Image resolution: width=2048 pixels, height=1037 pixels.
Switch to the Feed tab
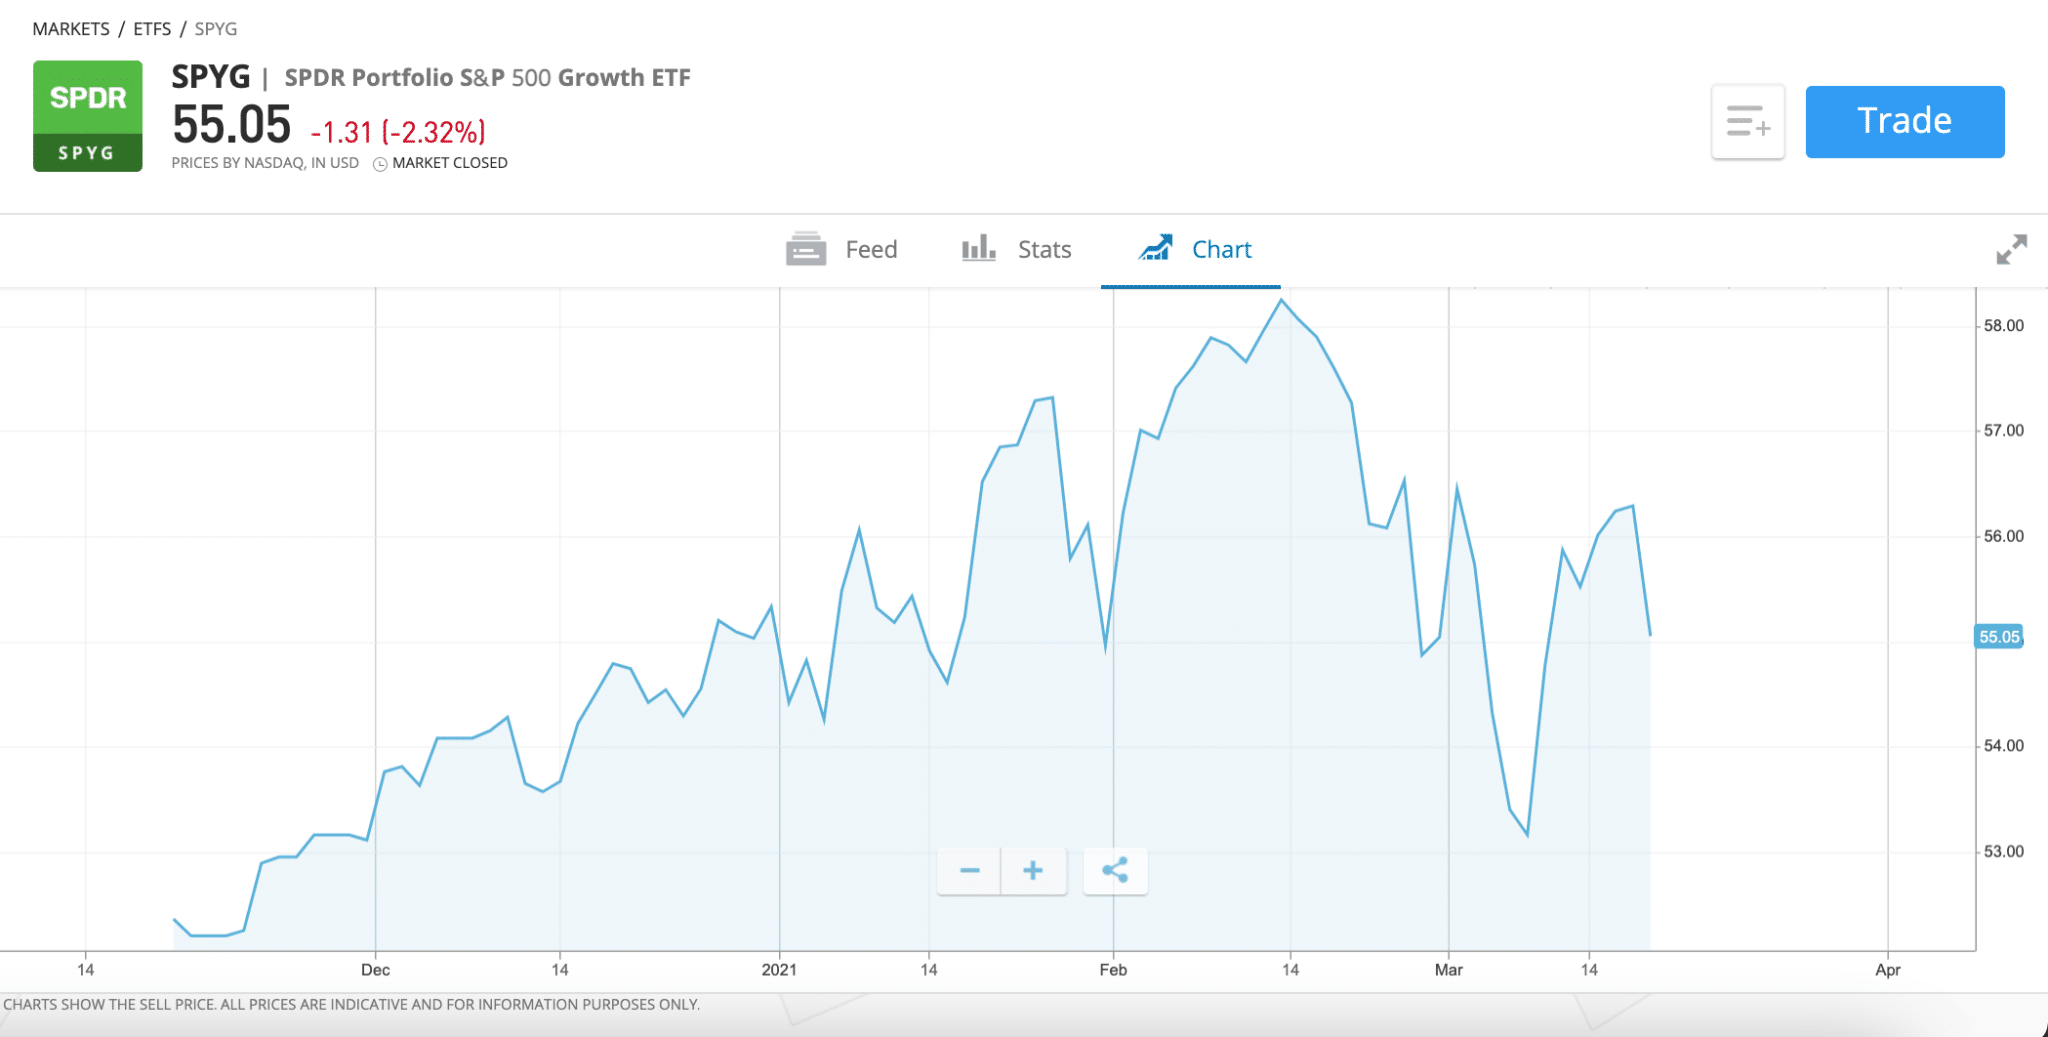(870, 249)
